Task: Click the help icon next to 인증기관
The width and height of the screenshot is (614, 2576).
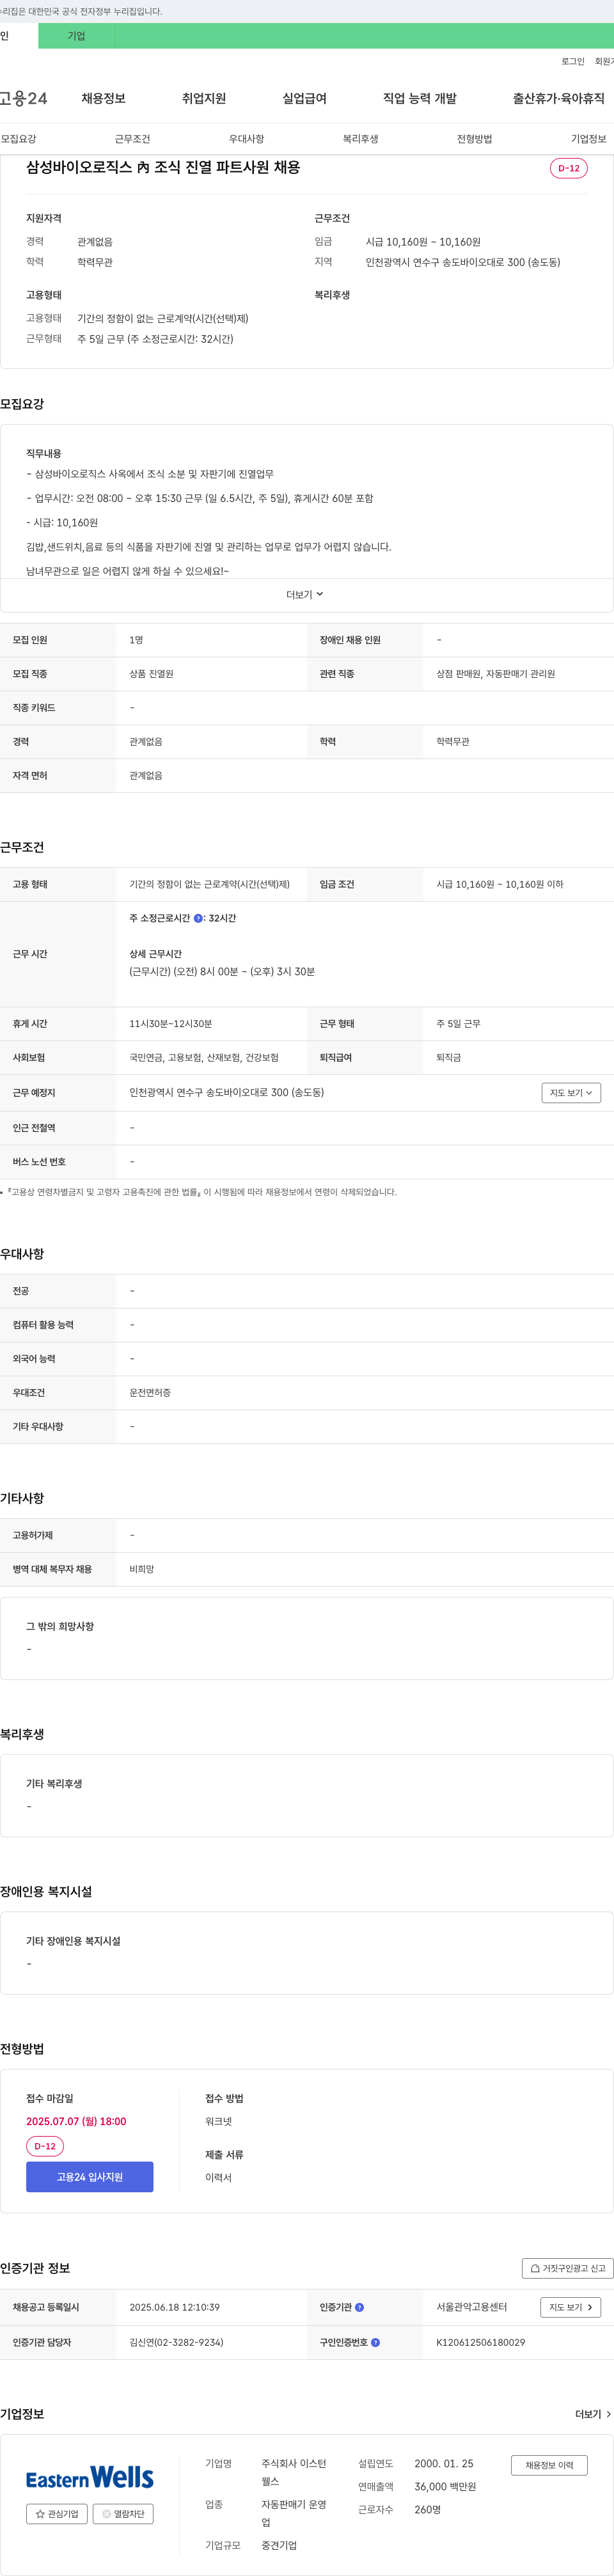Action: click(x=359, y=2308)
